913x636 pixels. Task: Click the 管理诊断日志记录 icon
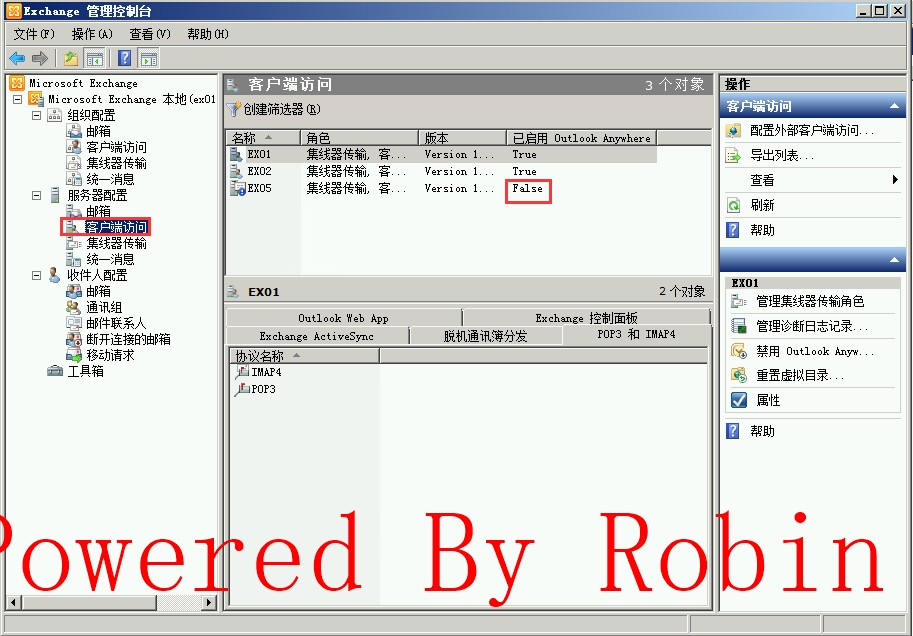click(x=739, y=326)
